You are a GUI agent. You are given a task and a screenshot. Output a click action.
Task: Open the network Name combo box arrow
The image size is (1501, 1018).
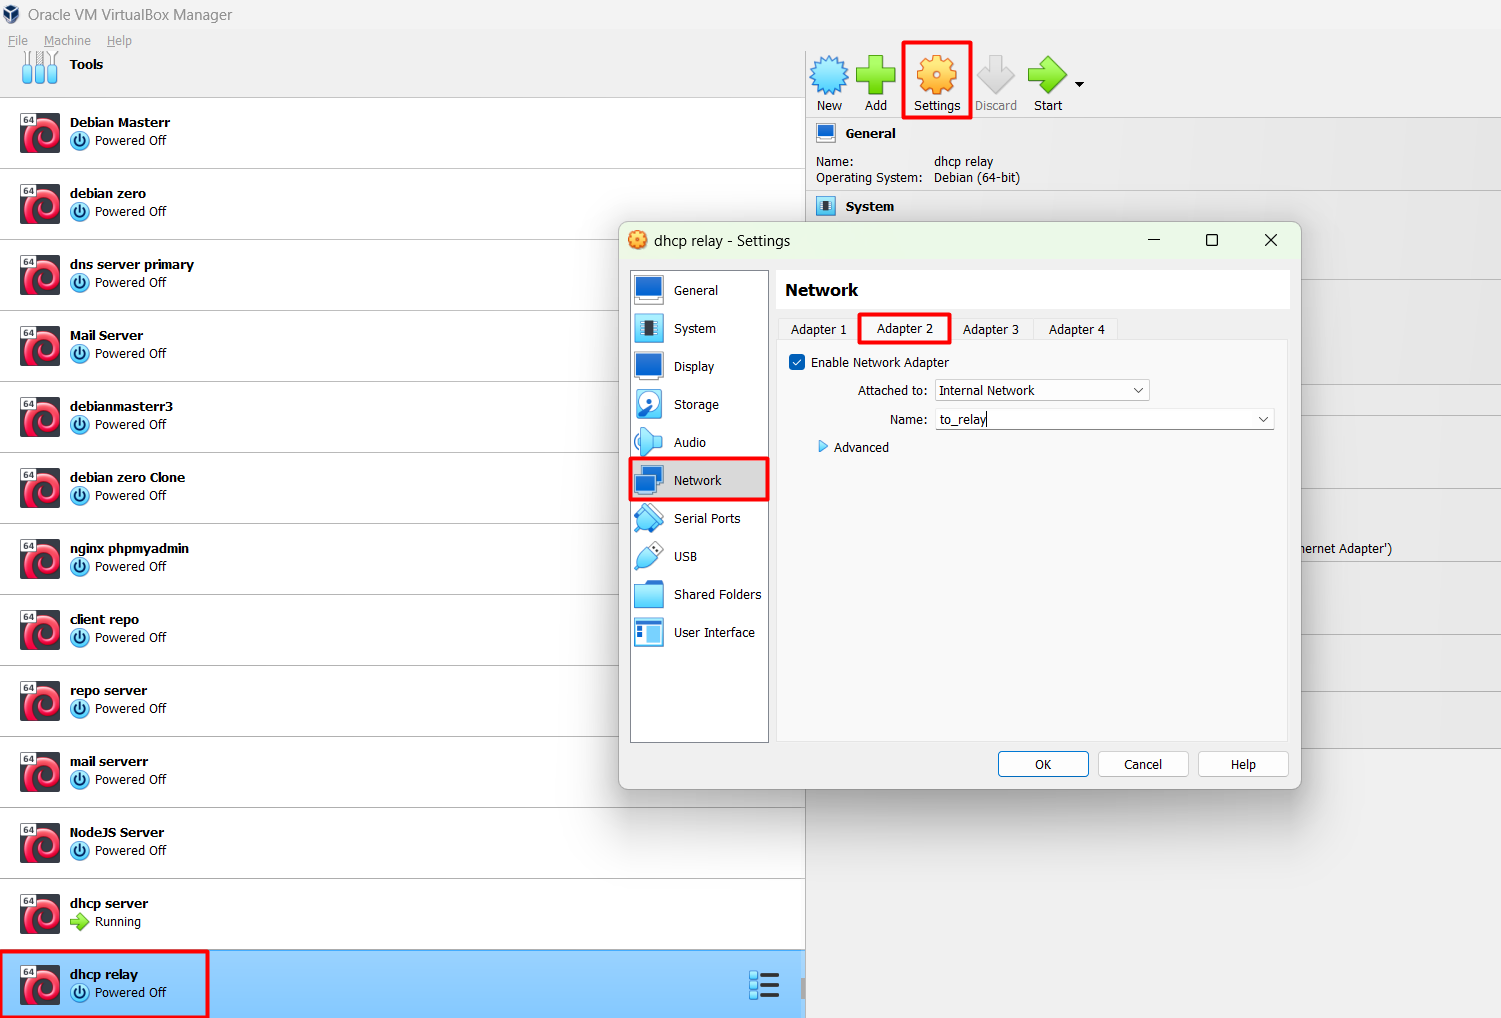pyautogui.click(x=1263, y=419)
